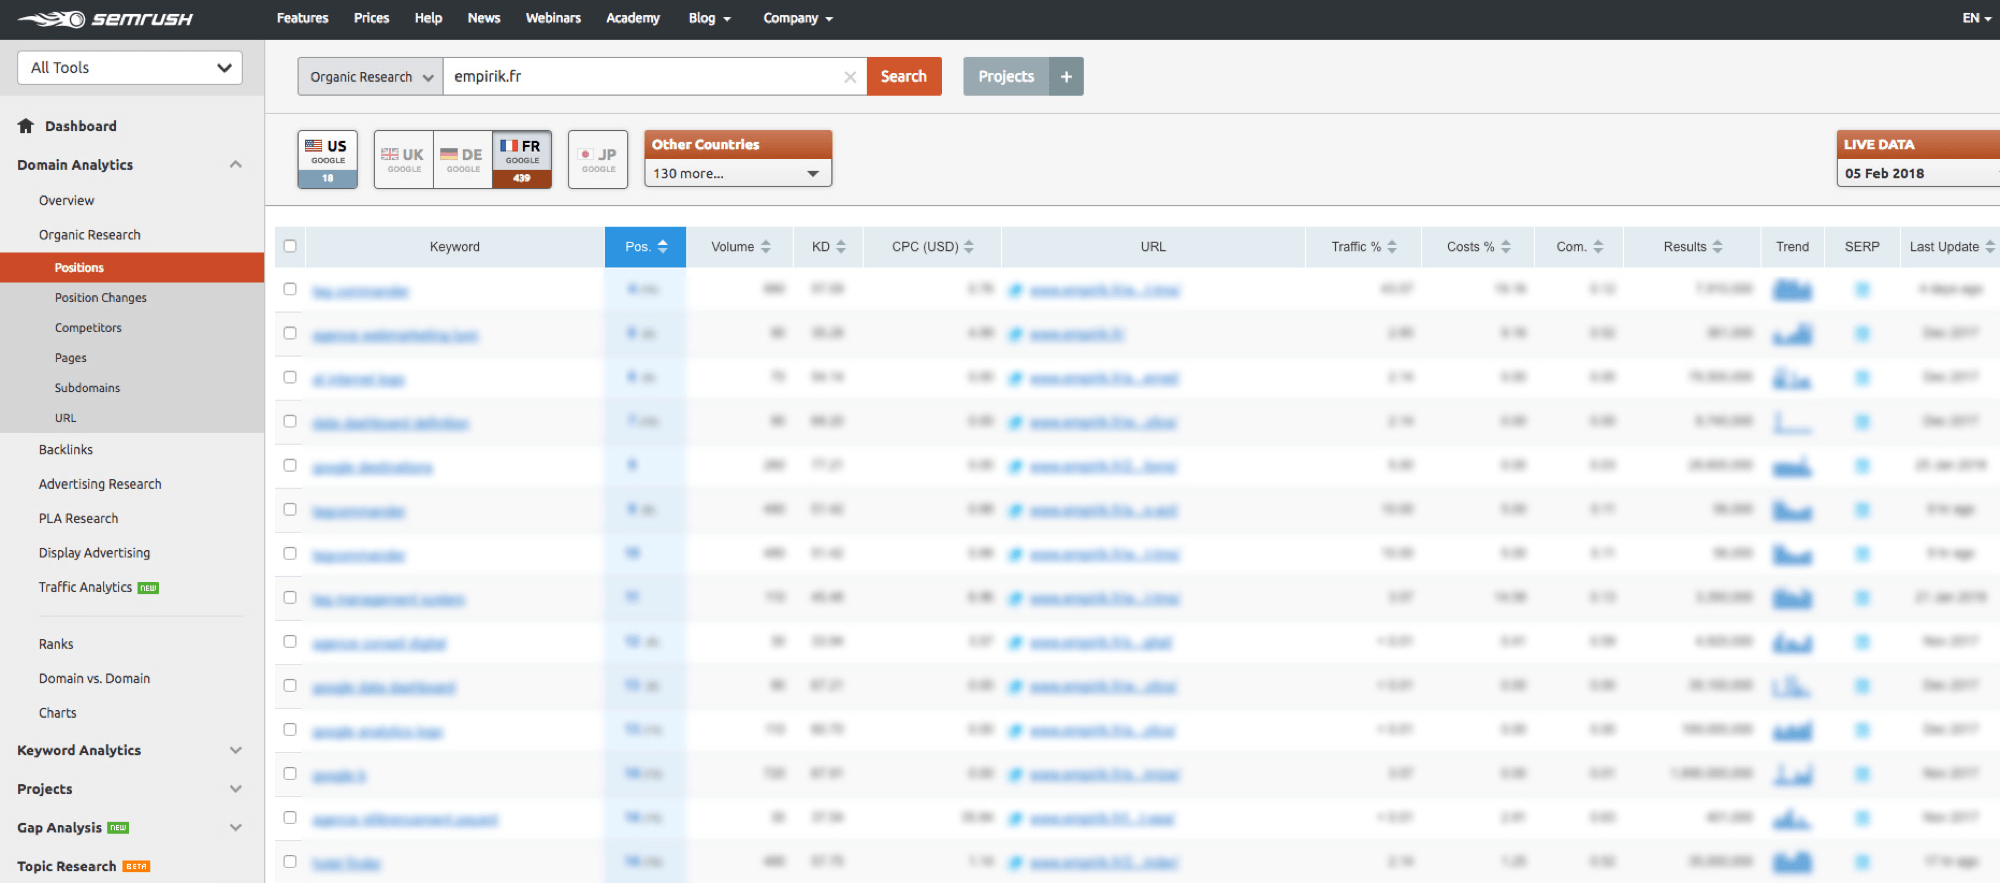View SERP snapshot icon in first row
This screenshot has height=883, width=2000.
(x=1862, y=290)
